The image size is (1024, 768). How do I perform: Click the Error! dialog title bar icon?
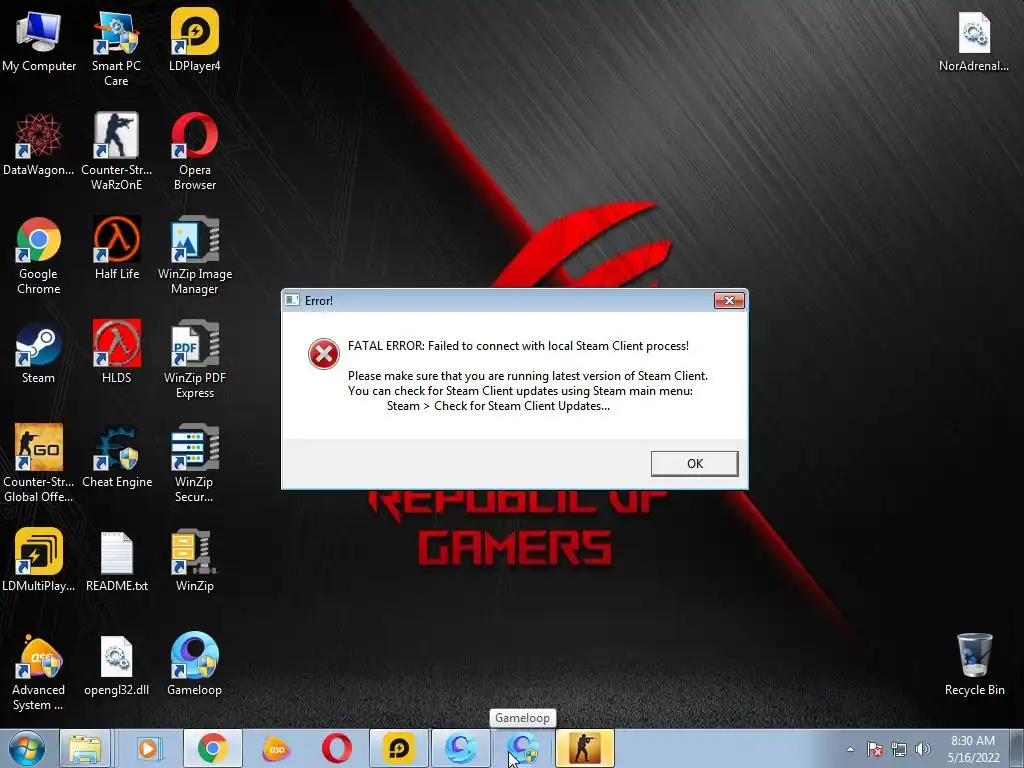293,300
